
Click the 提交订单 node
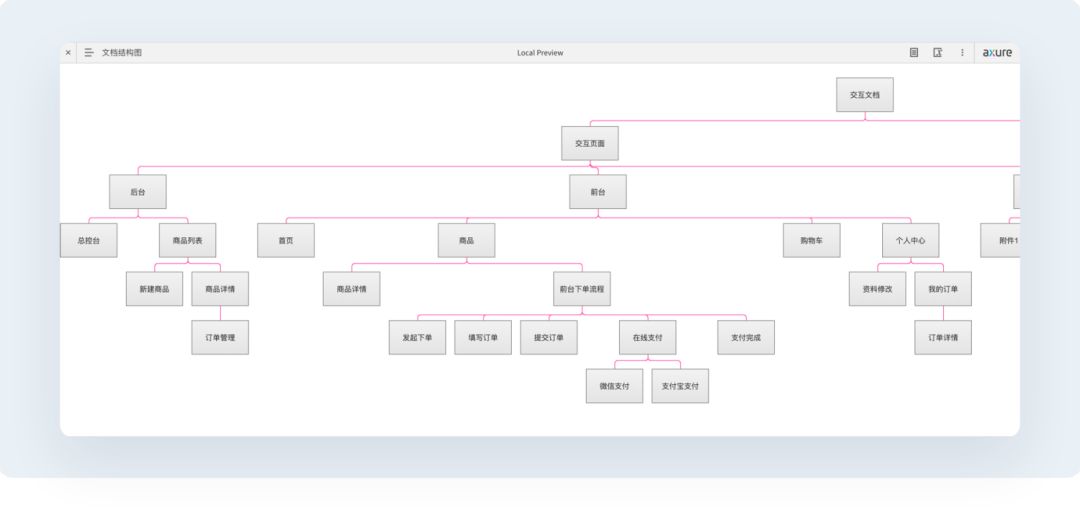(x=549, y=338)
